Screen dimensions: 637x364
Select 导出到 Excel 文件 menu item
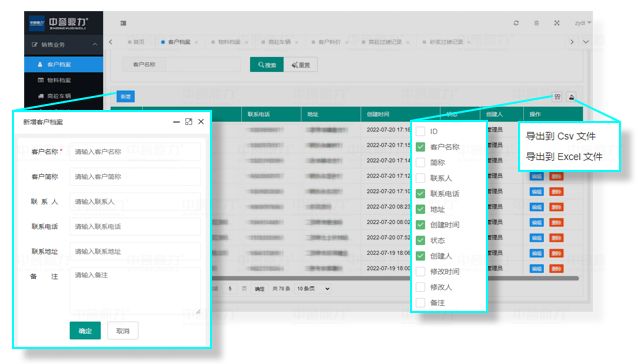tap(564, 156)
